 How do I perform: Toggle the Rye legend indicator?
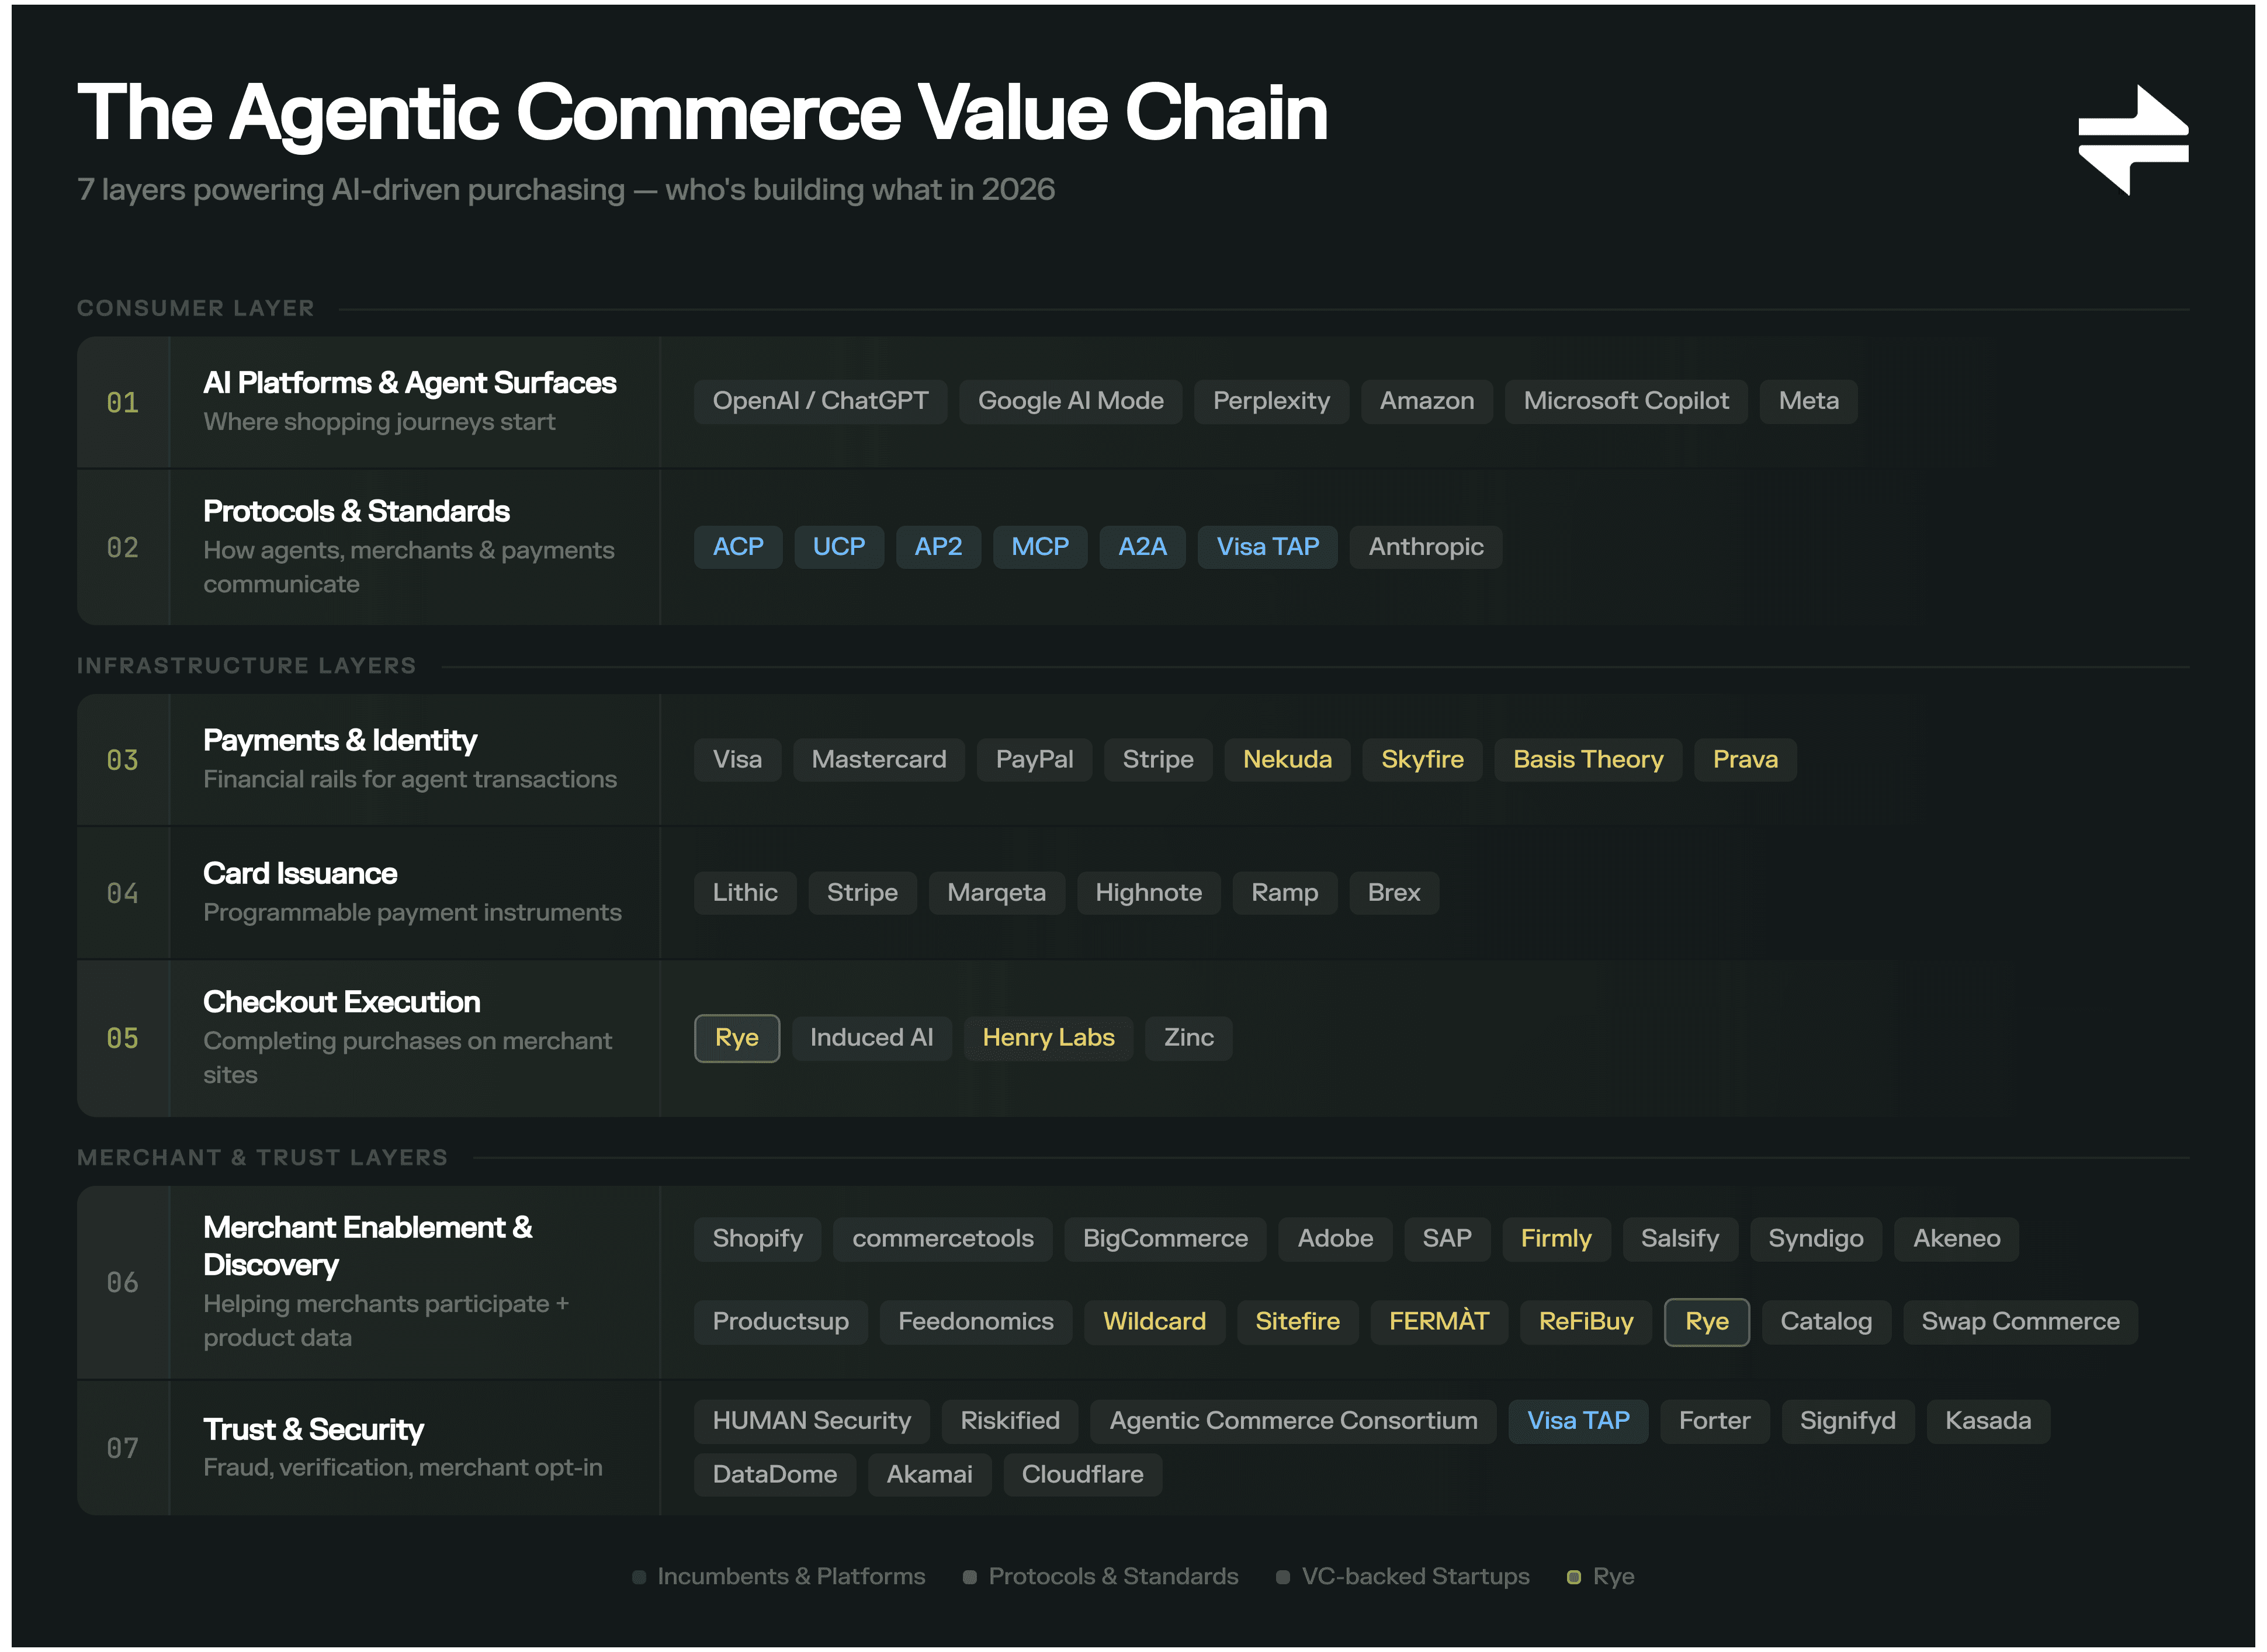[x=1573, y=1576]
